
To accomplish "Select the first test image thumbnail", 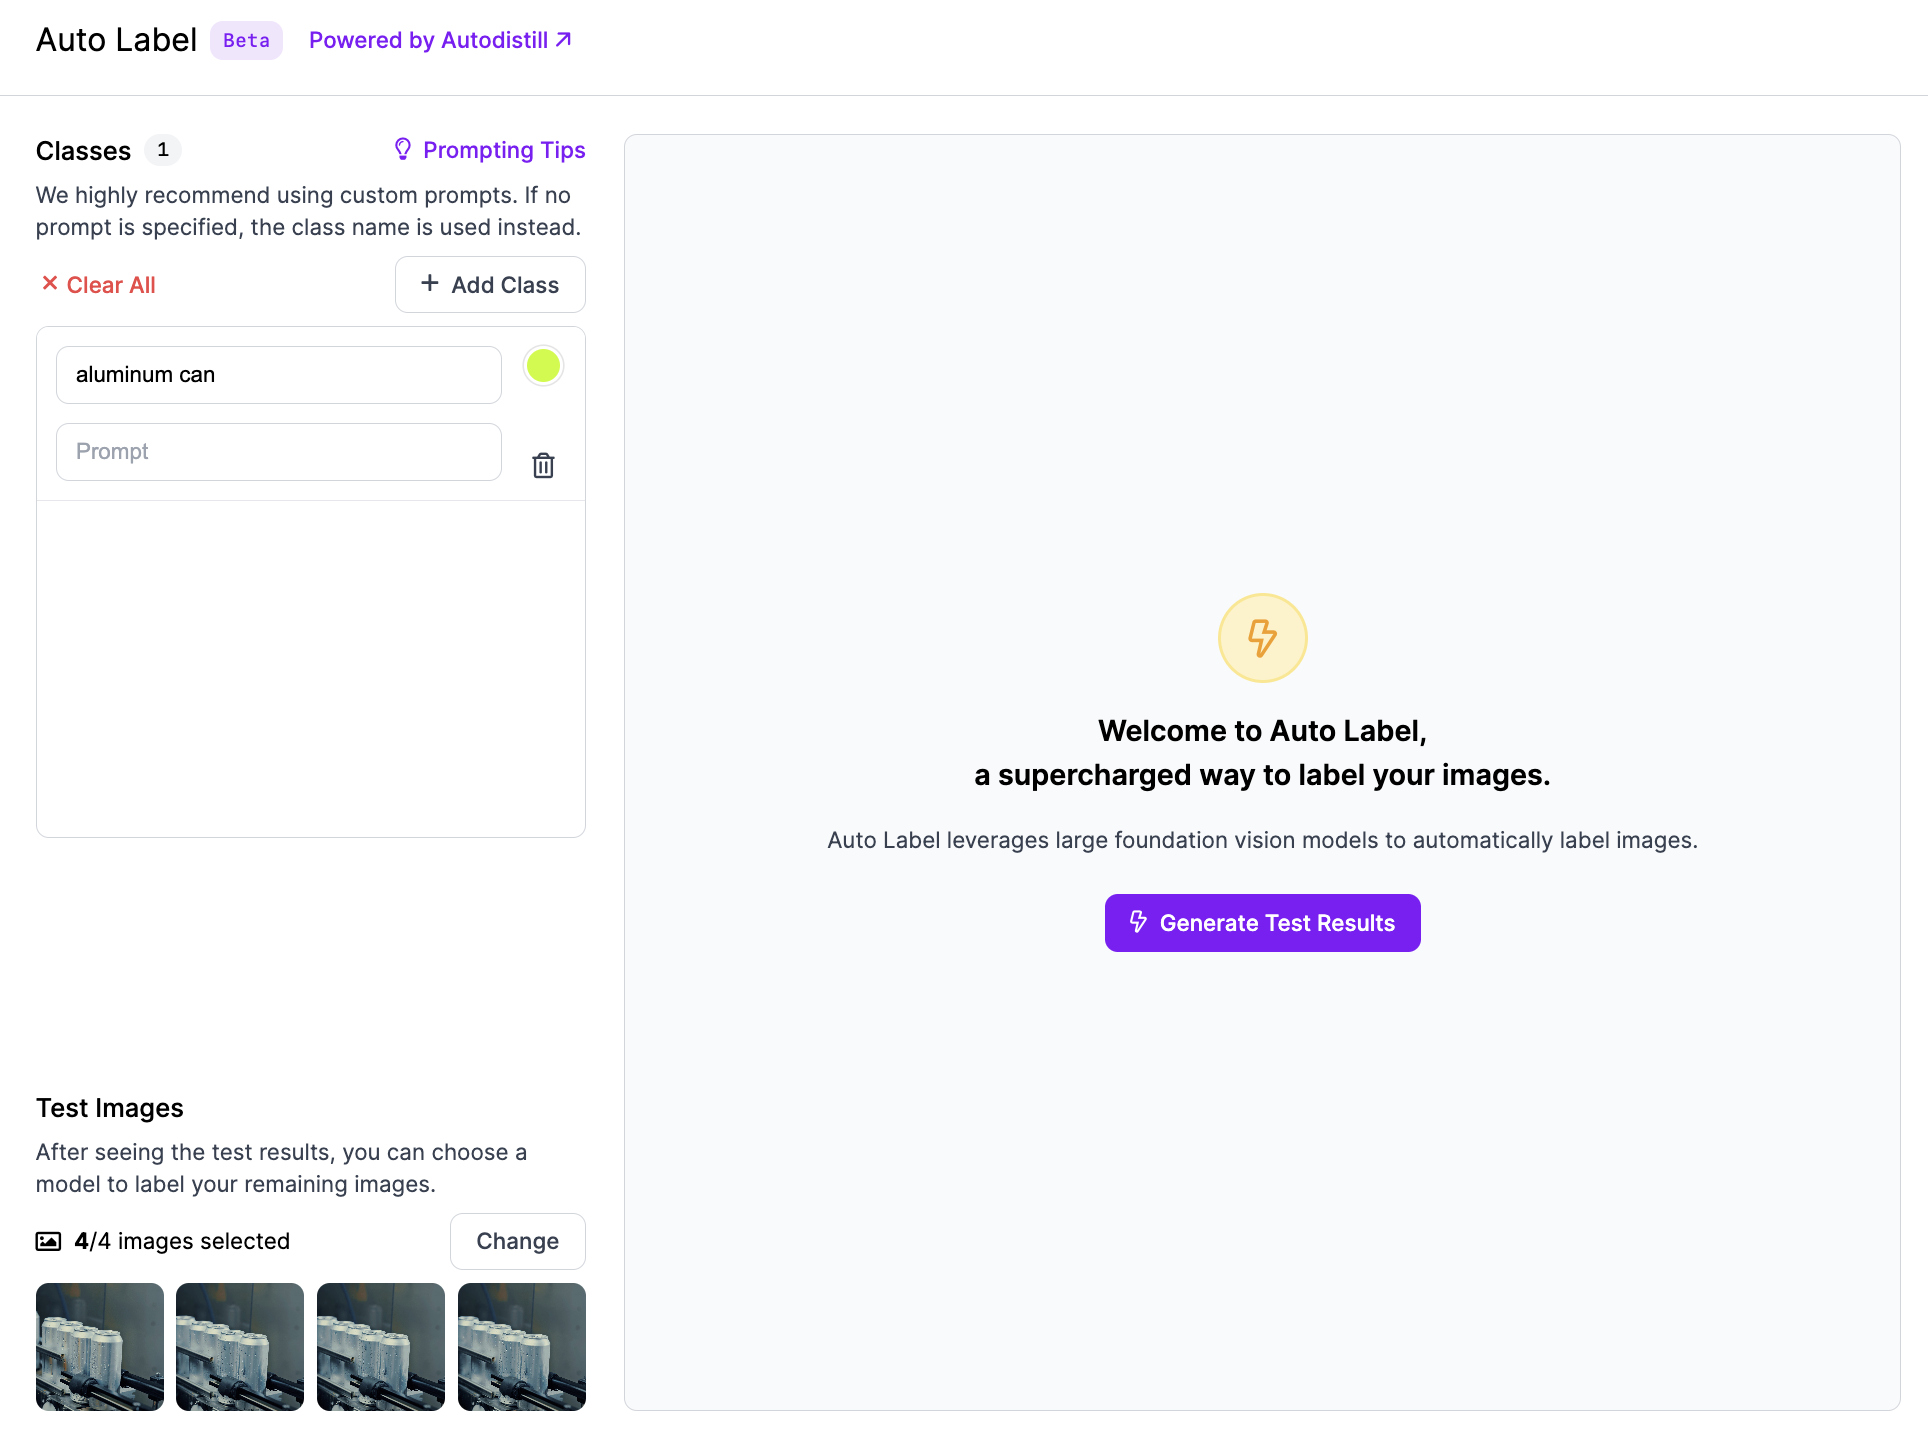I will pyautogui.click(x=99, y=1347).
